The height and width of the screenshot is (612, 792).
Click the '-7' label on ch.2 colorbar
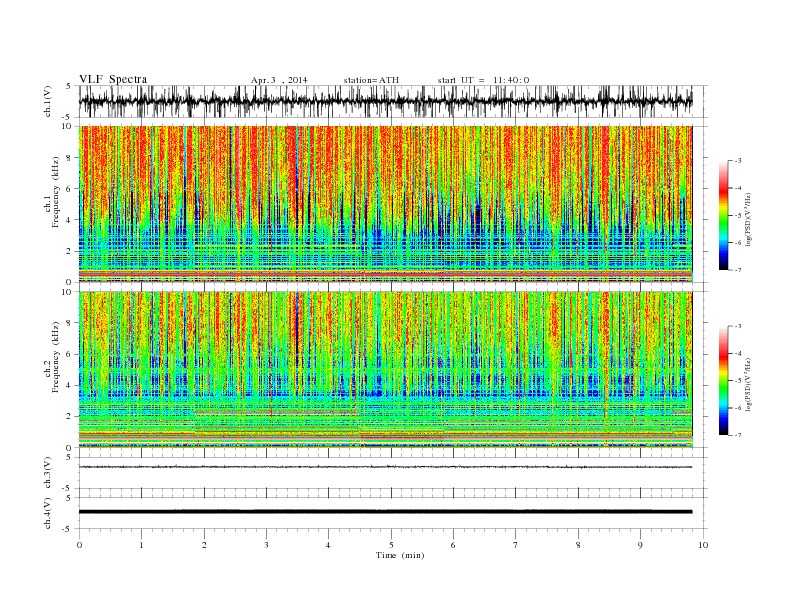[x=738, y=435]
